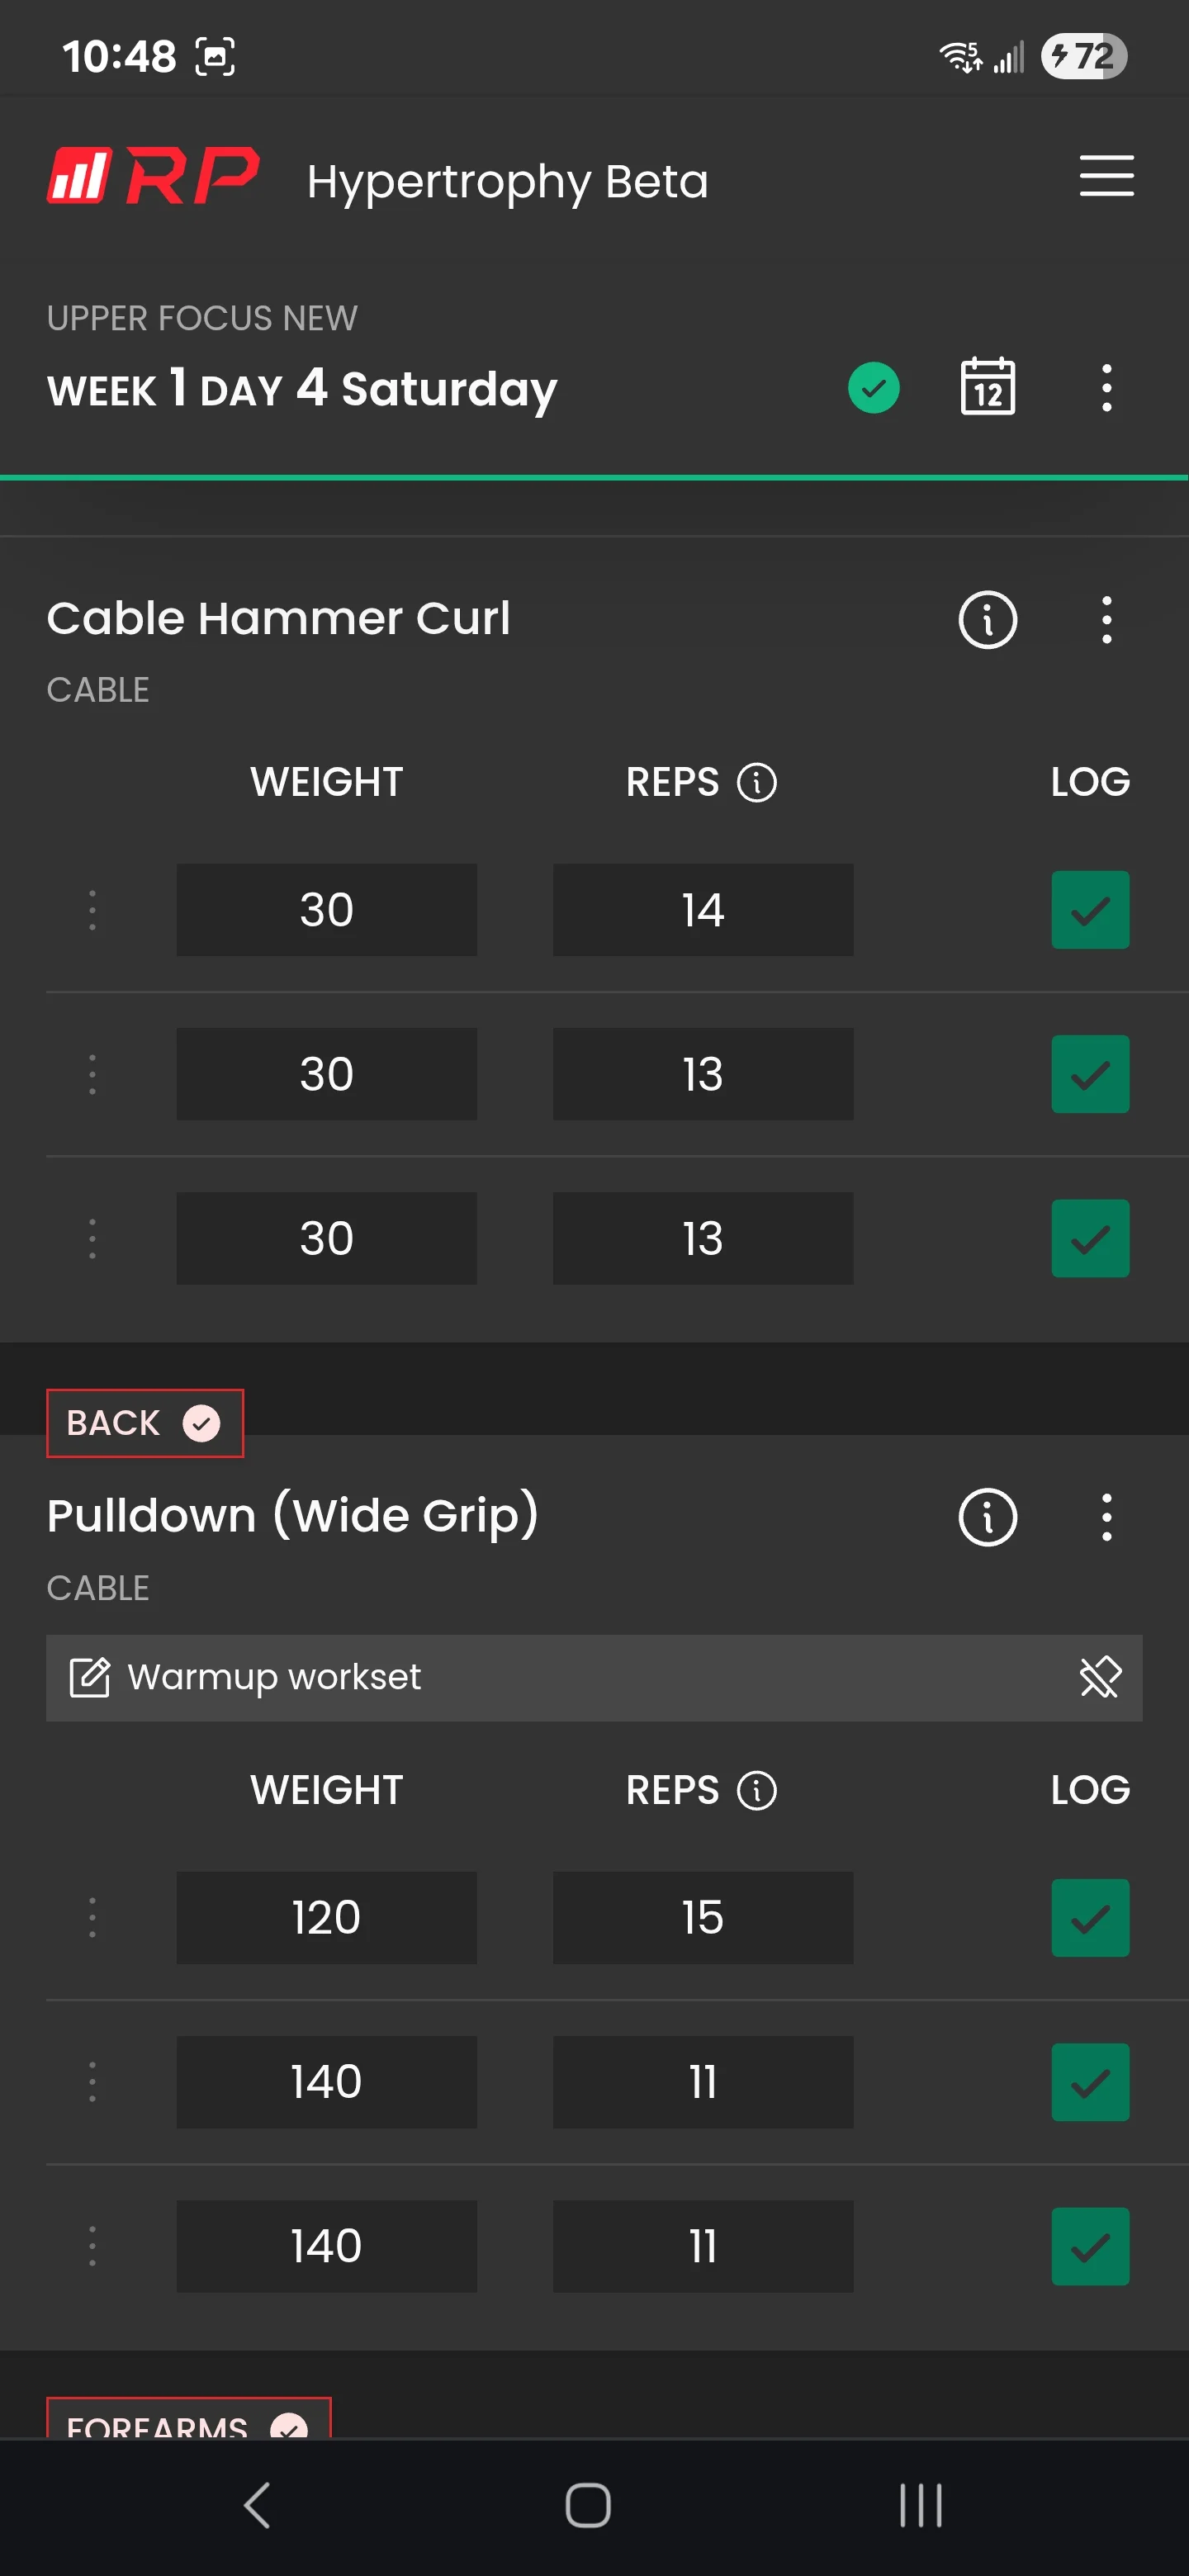1189x2576 pixels.
Task: Tap the RP Hypertrophy logo
Action: [x=153, y=176]
